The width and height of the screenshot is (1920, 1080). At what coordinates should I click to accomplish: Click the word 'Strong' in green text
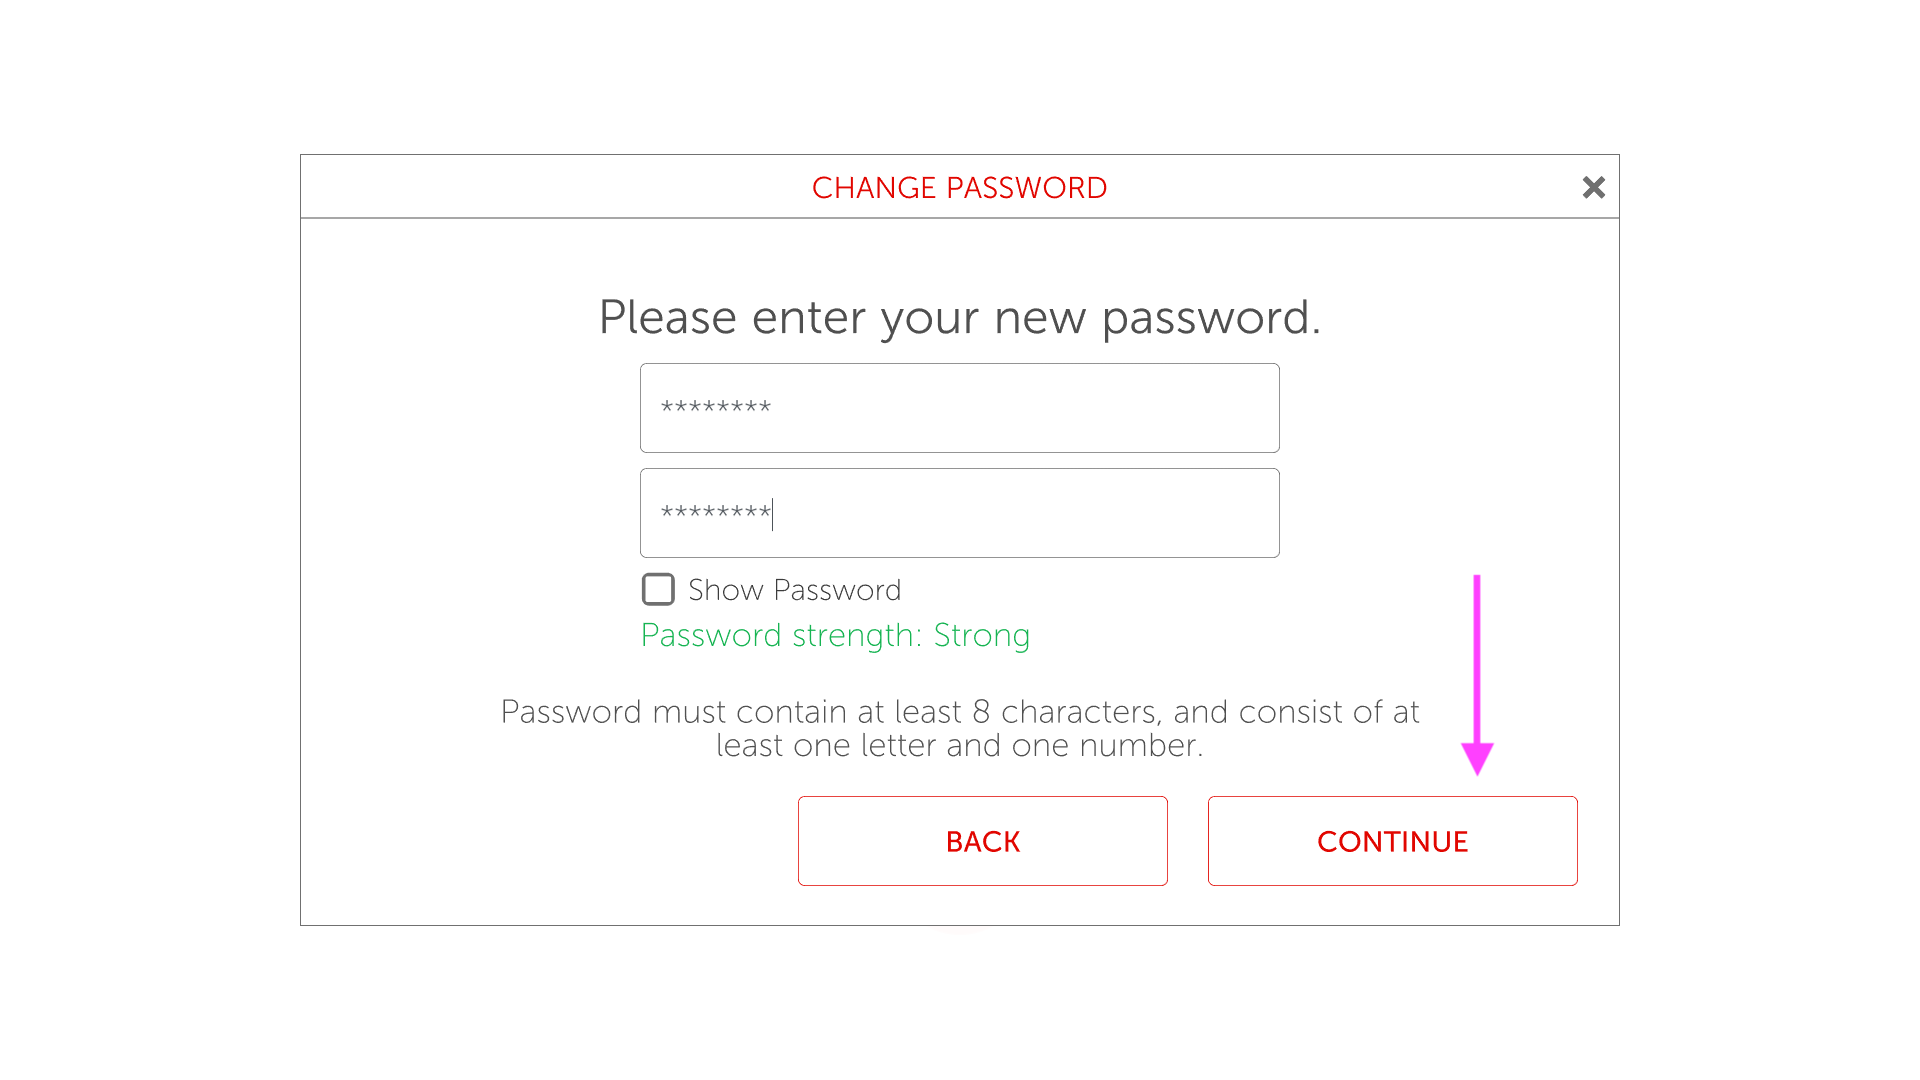[981, 635]
